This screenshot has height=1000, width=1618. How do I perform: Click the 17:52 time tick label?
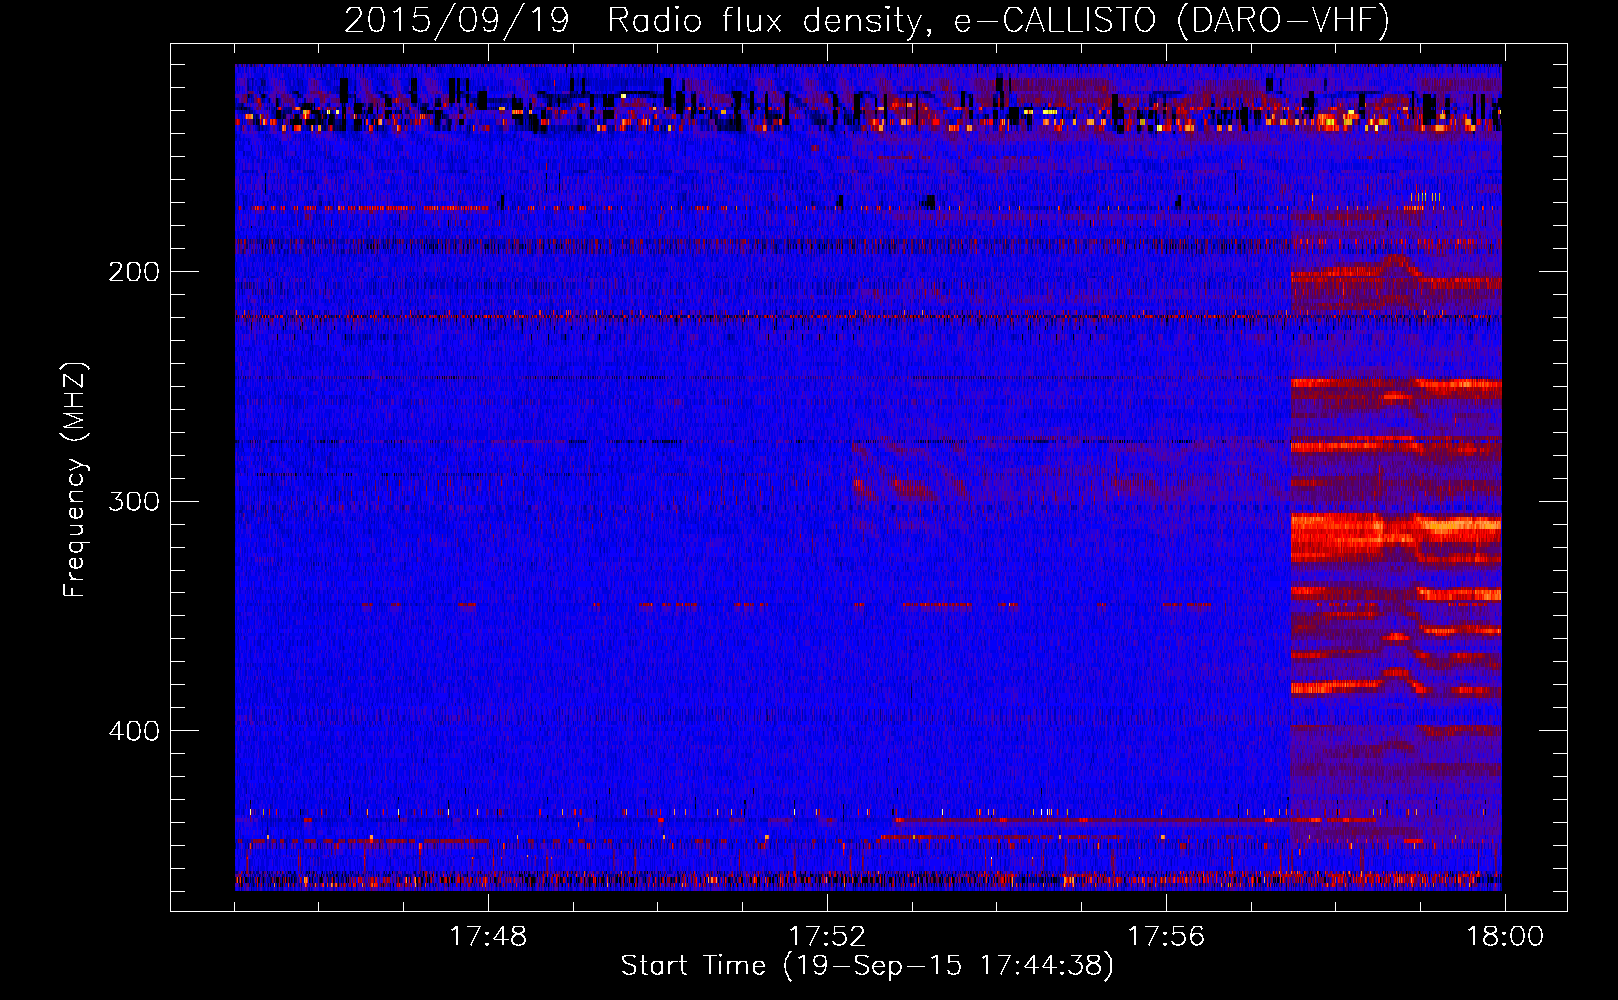pos(827,937)
